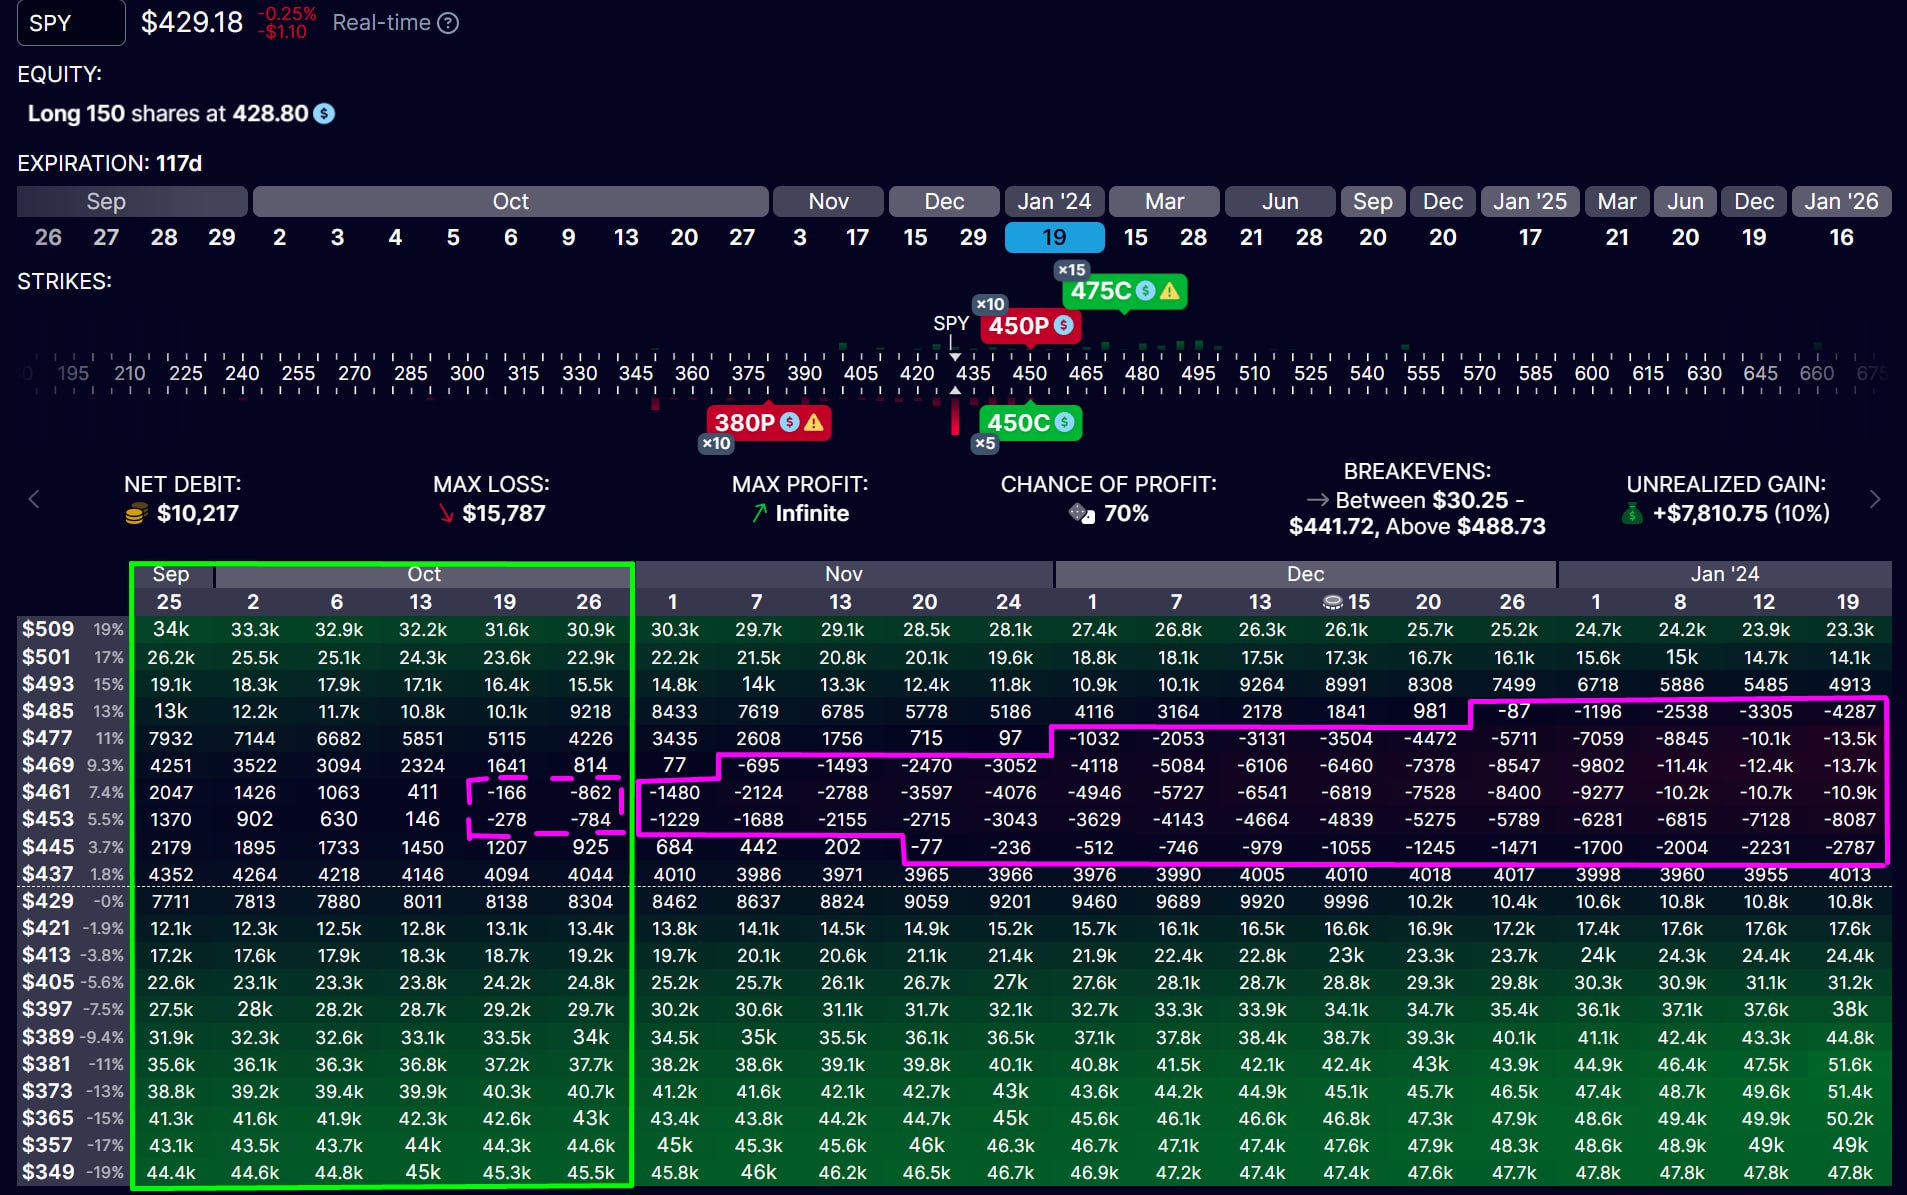The width and height of the screenshot is (1907, 1195).
Task: Click the Real-time help question mark icon
Action: pyautogui.click(x=449, y=23)
